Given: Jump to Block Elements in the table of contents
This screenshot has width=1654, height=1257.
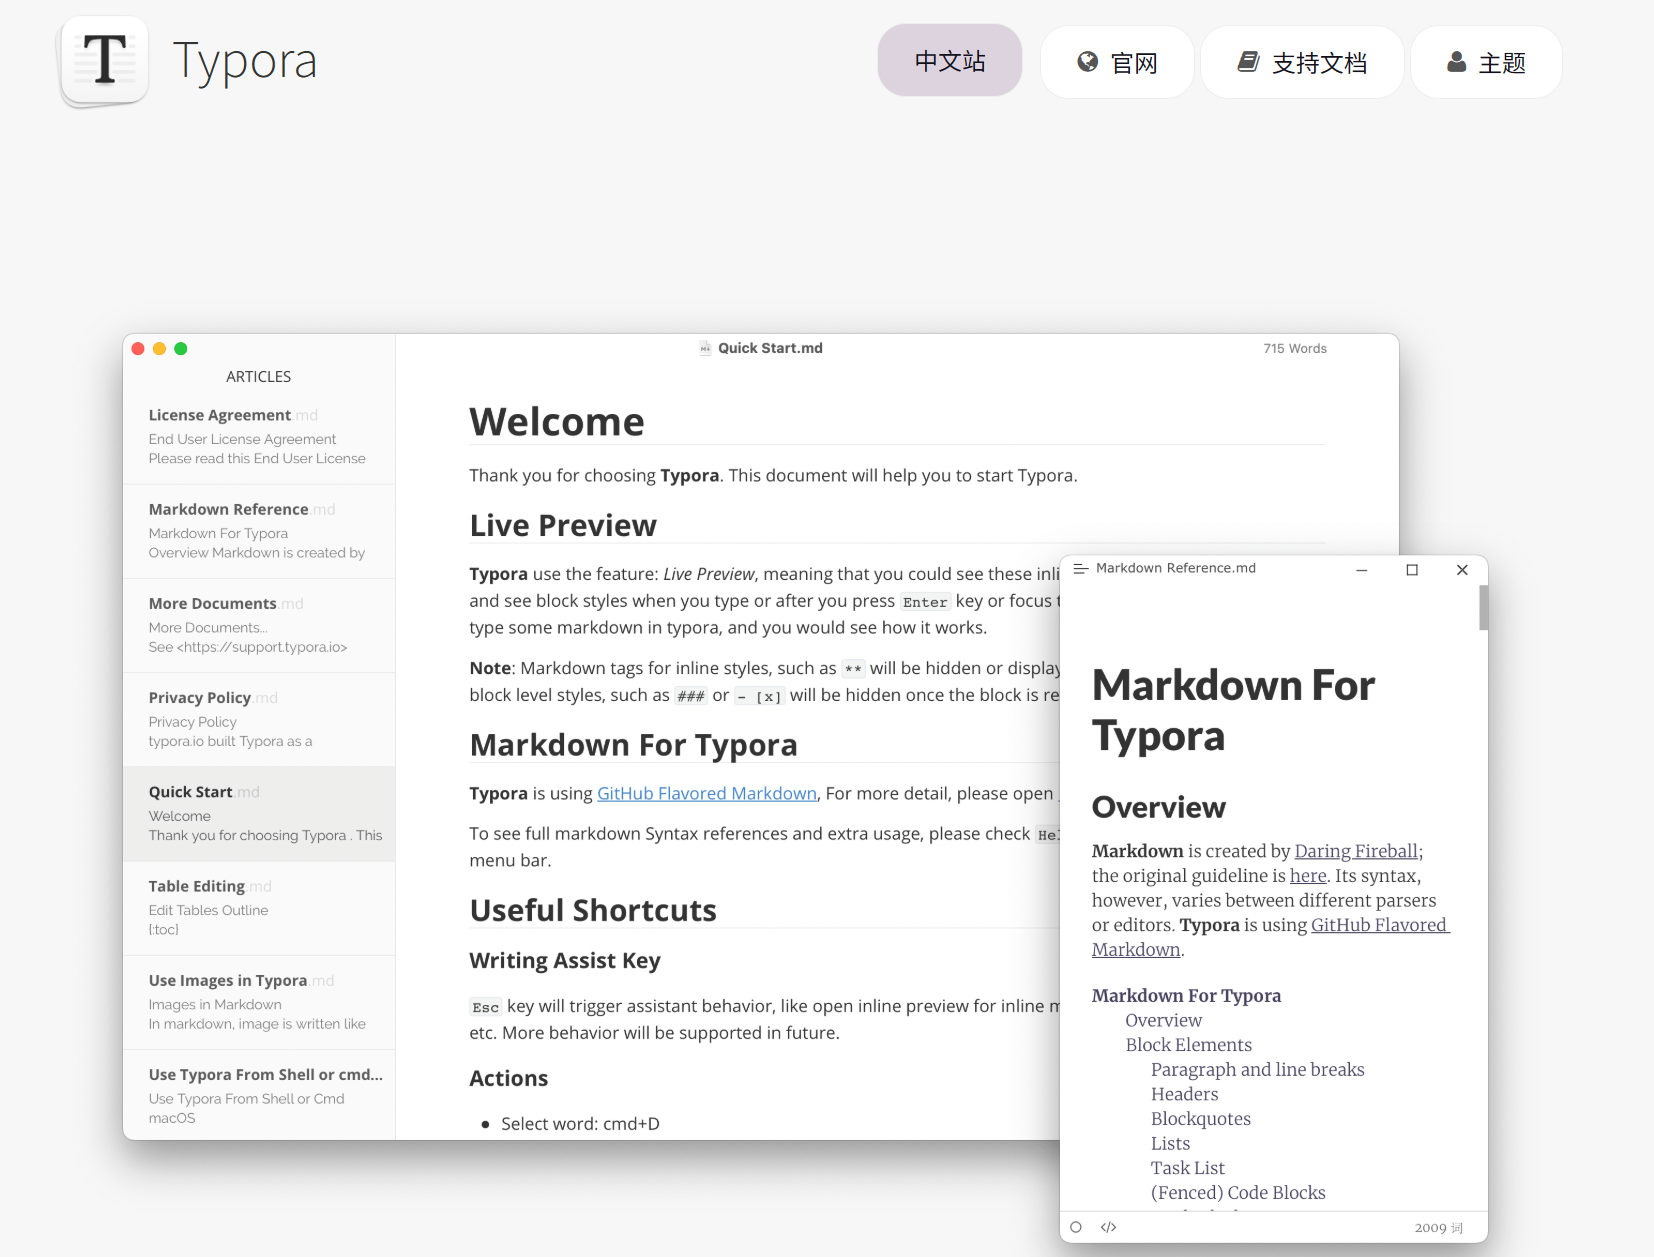Looking at the screenshot, I should (1189, 1045).
